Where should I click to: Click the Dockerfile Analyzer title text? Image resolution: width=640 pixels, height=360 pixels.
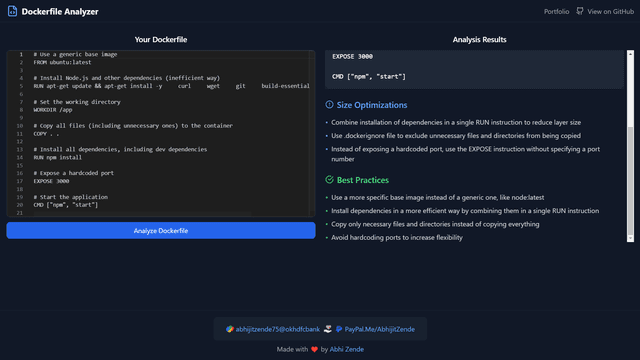point(60,11)
